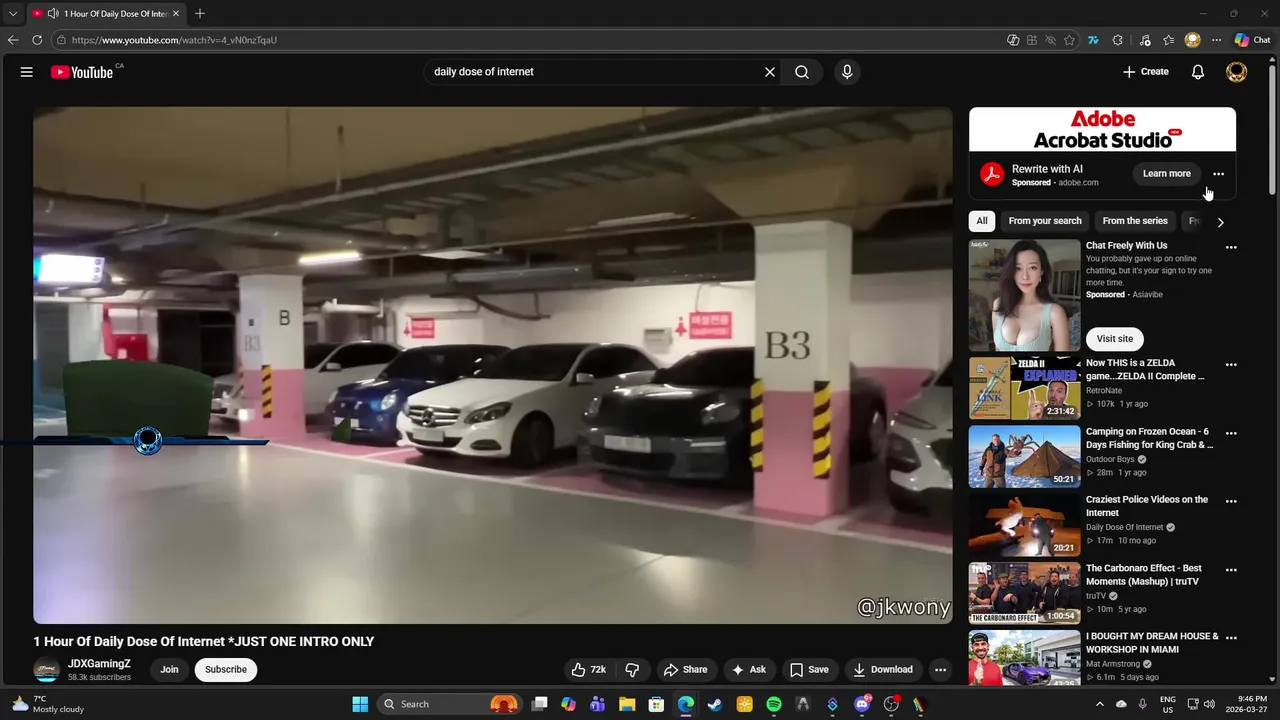Open The Carbonaro Effect video title
The height and width of the screenshot is (720, 1280).
pos(1144,575)
